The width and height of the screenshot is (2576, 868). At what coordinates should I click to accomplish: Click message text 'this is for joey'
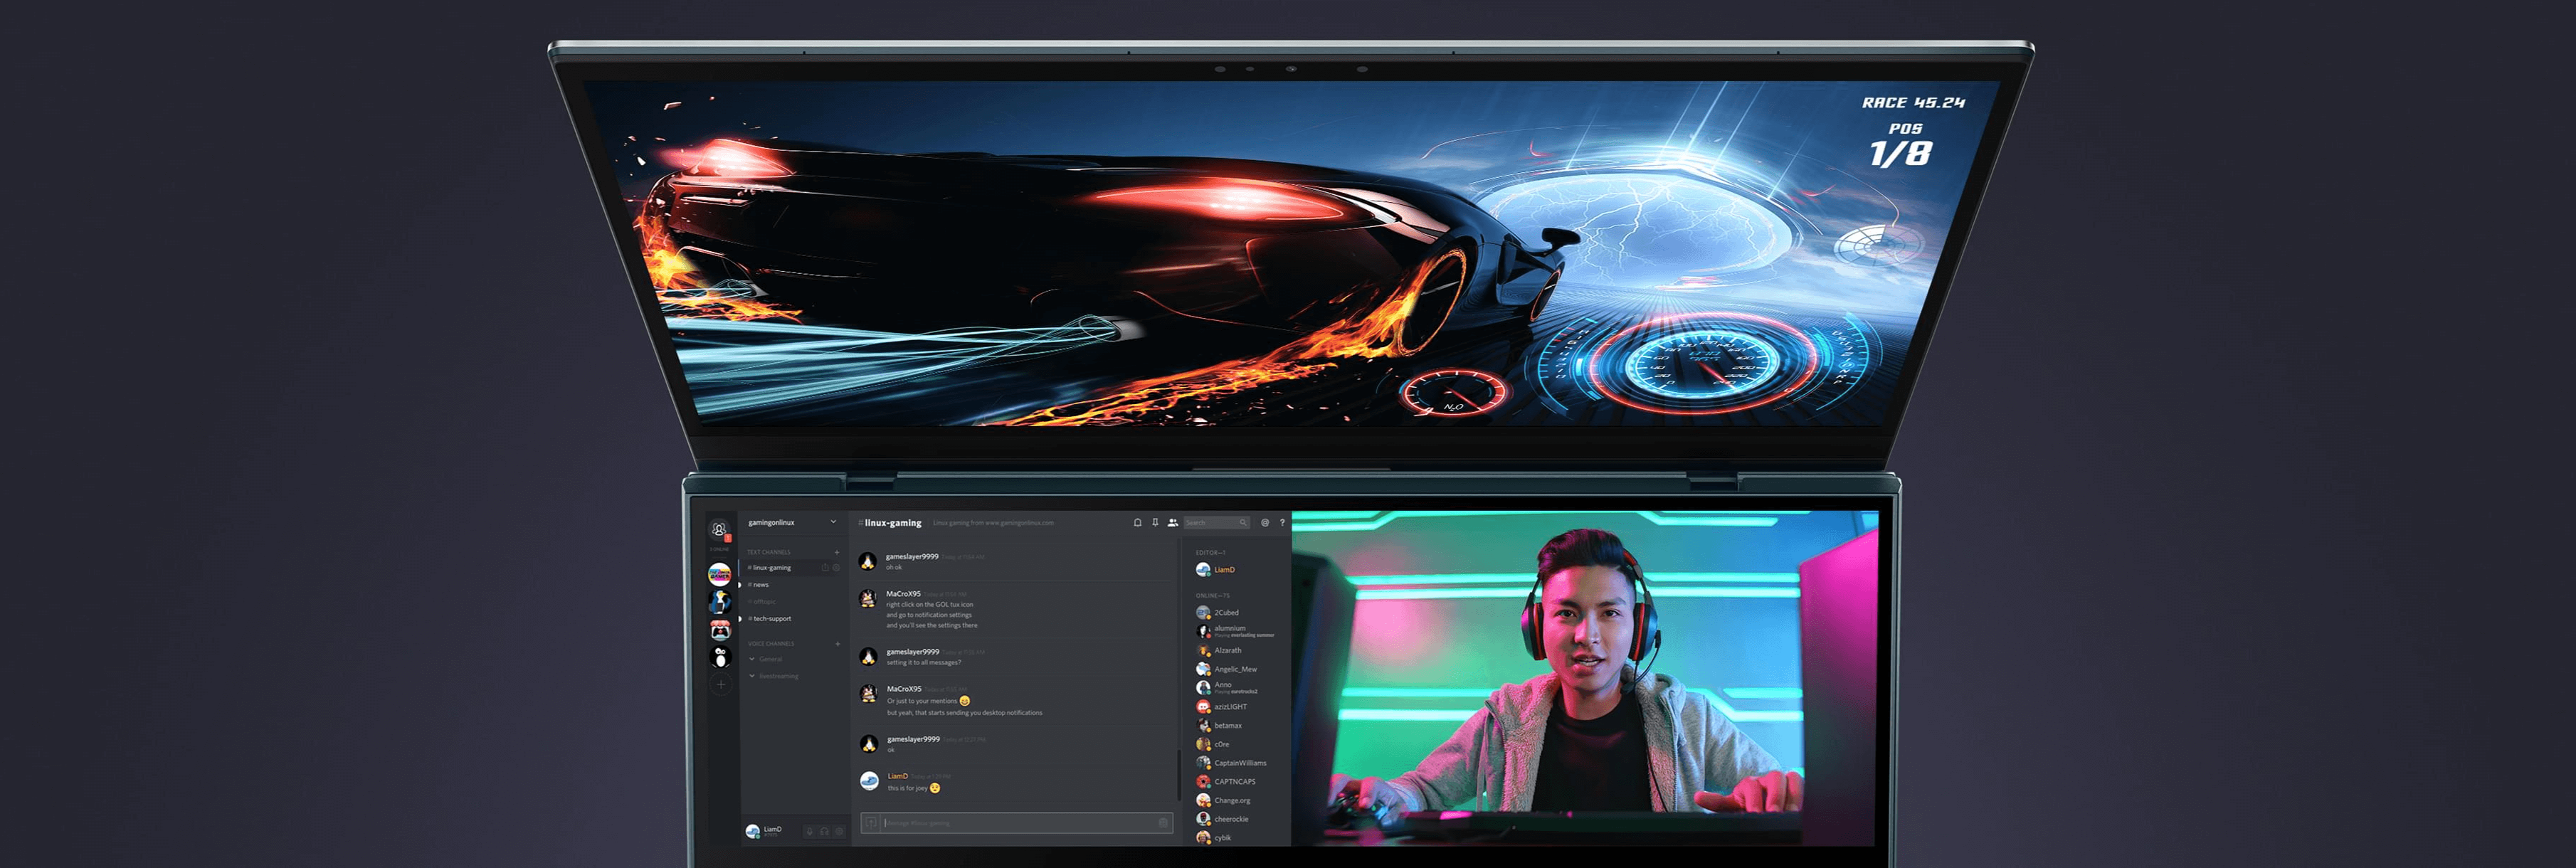[908, 788]
